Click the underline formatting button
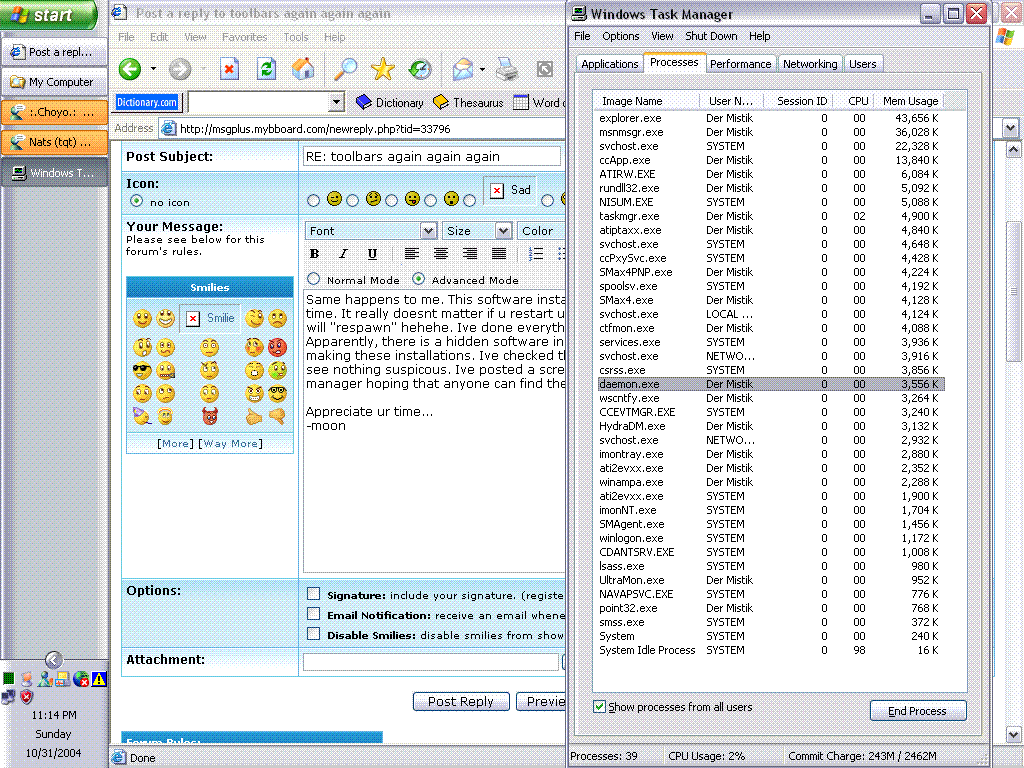 [372, 254]
